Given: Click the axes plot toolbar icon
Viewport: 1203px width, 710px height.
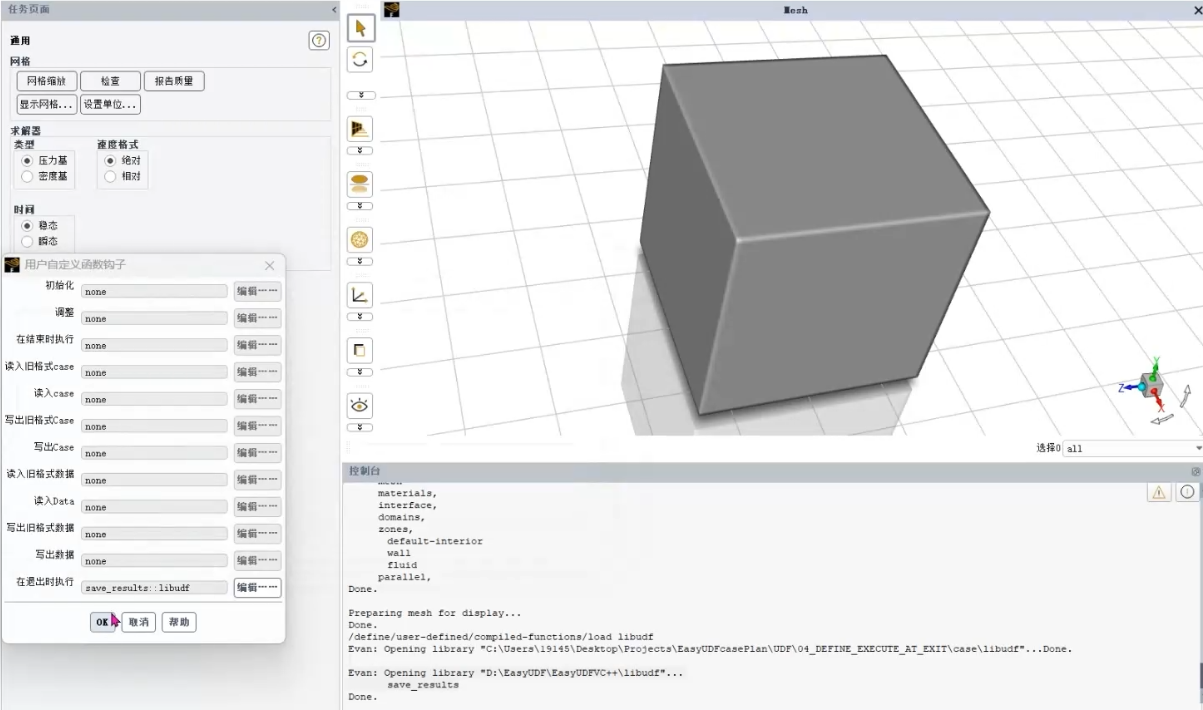Looking at the screenshot, I should click(x=360, y=295).
